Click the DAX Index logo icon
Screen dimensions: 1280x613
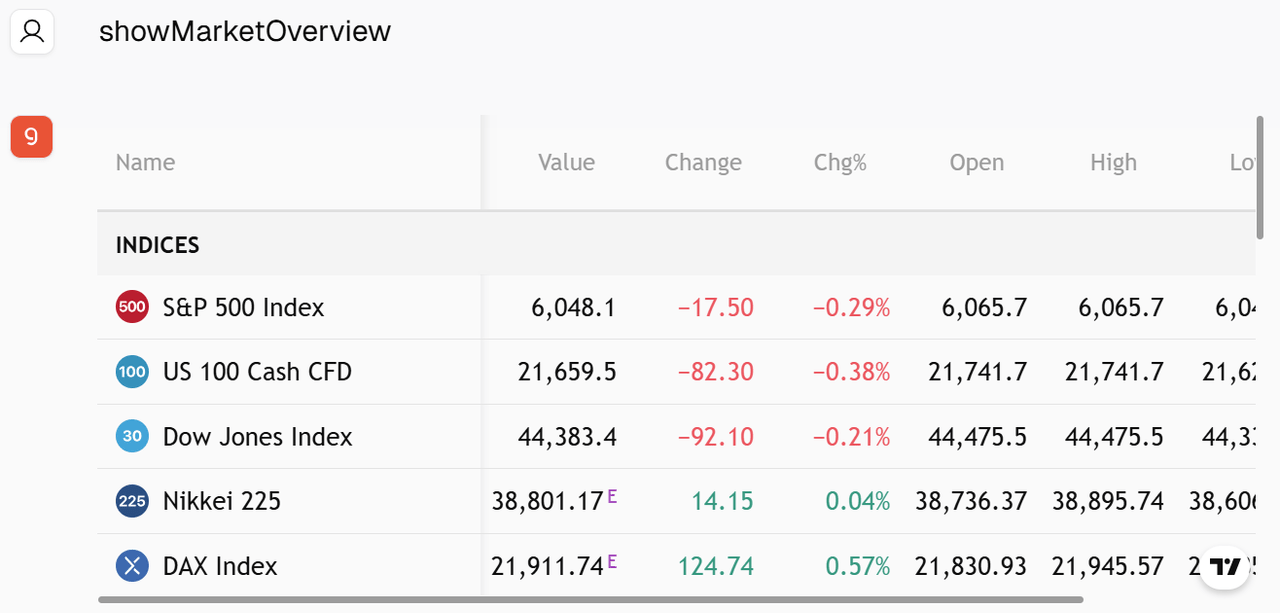point(132,566)
